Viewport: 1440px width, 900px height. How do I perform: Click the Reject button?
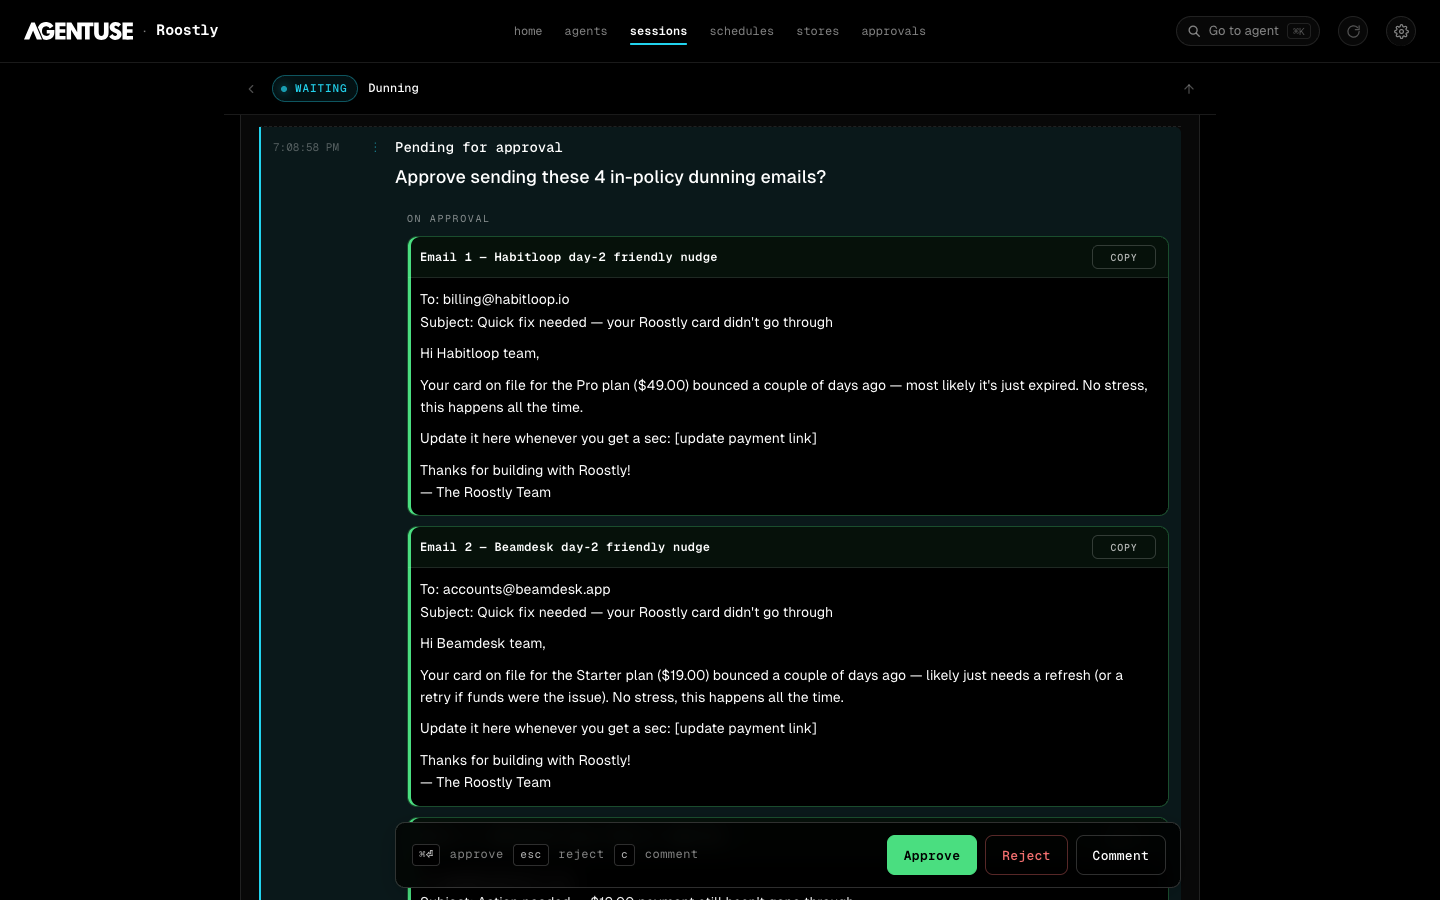click(x=1026, y=855)
